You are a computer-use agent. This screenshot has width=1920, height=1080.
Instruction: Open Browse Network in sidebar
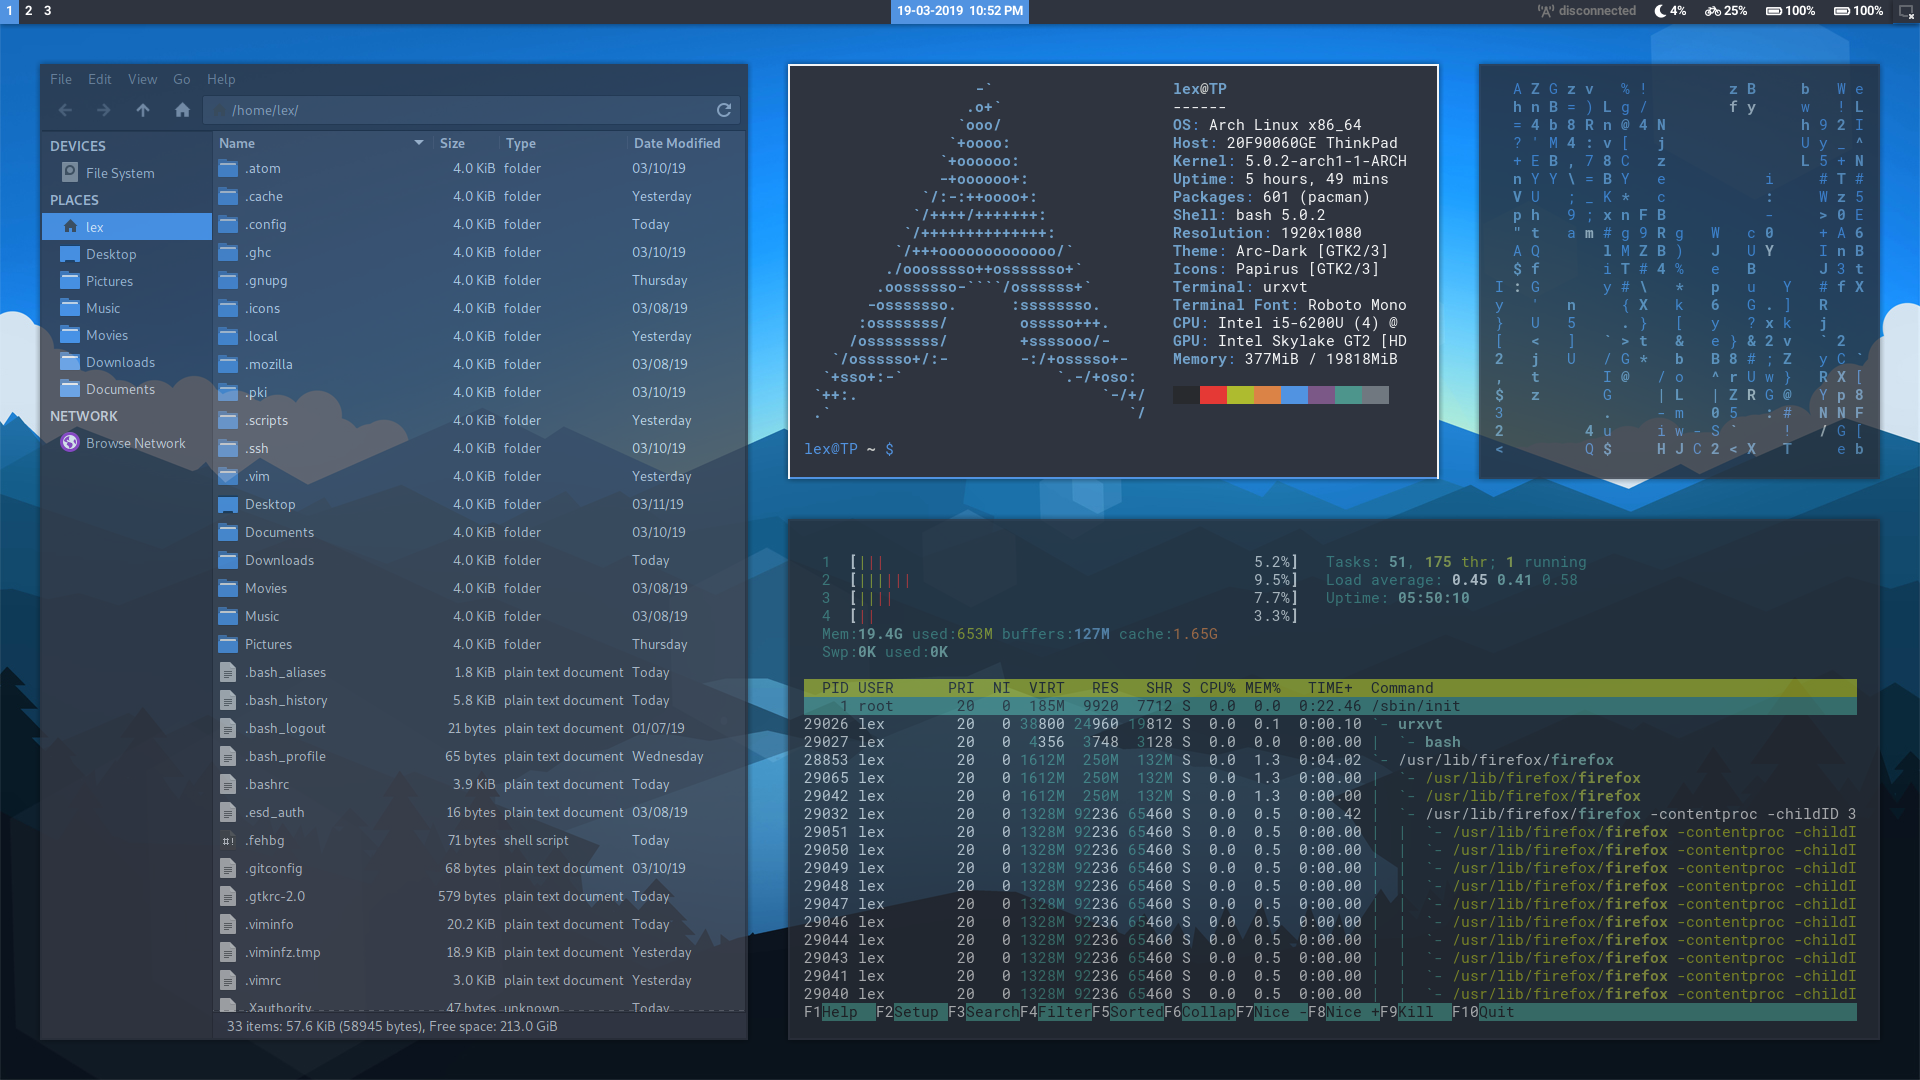coord(135,443)
